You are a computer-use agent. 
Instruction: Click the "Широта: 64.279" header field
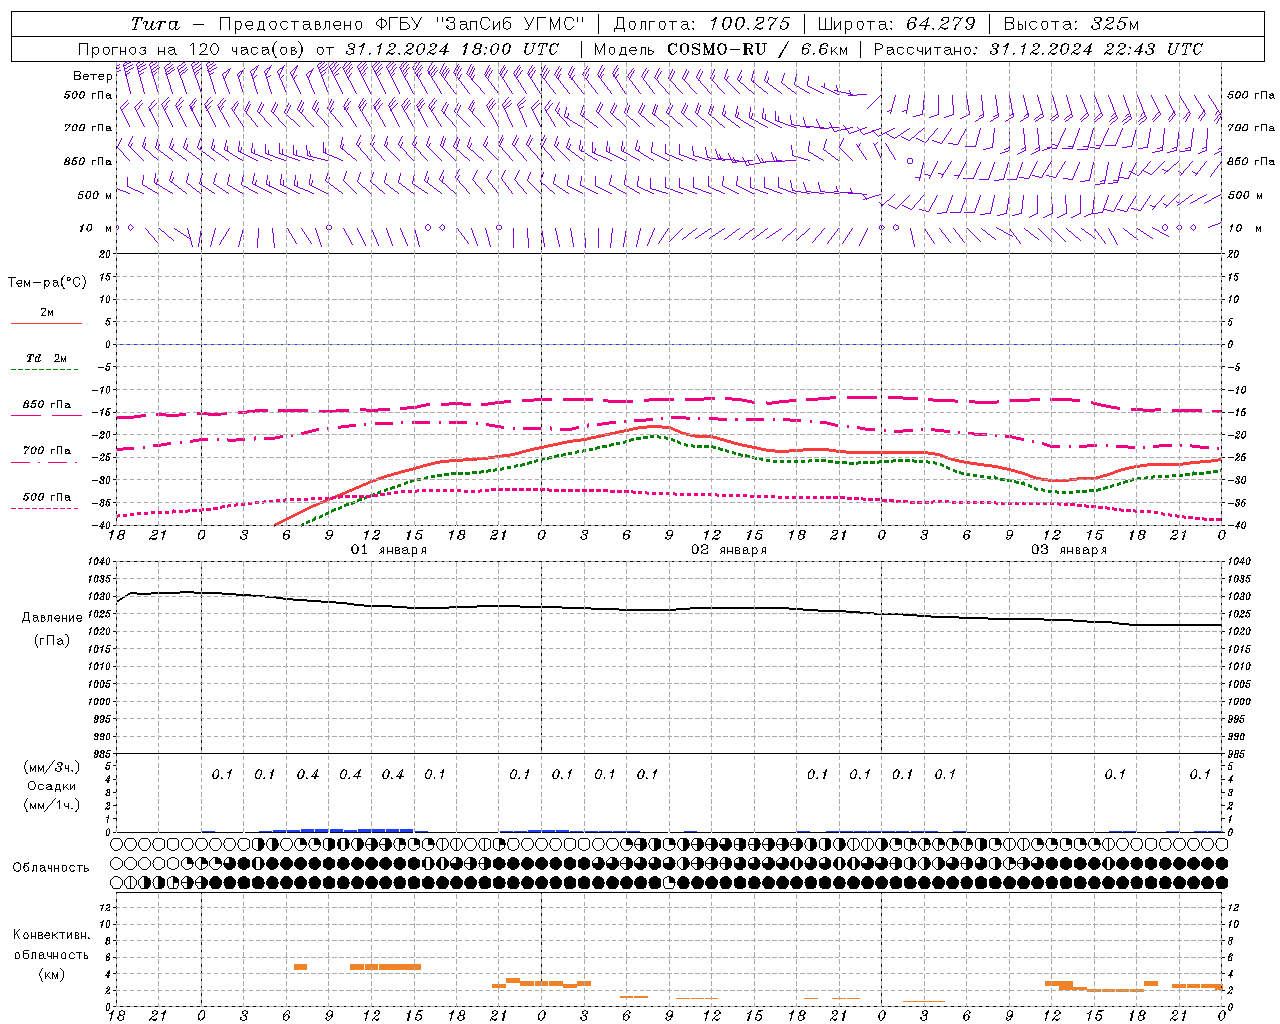click(x=896, y=24)
